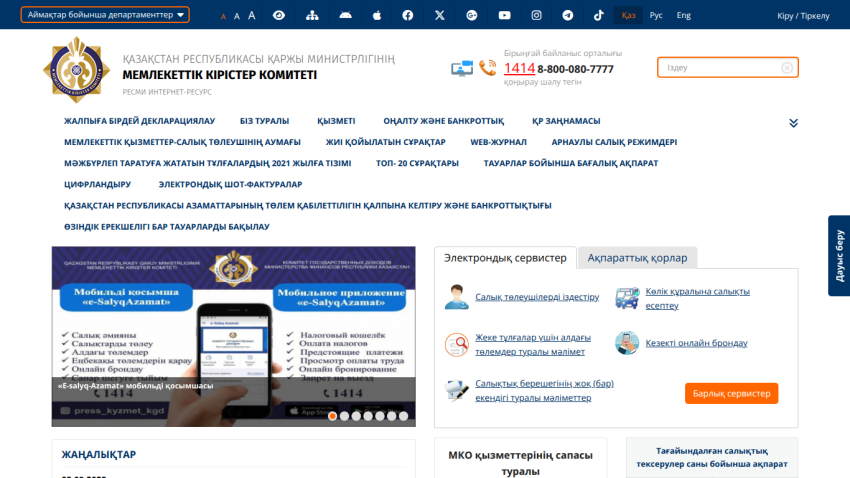Open the Android app icon
Image resolution: width=850 pixels, height=478 pixels.
click(x=345, y=15)
